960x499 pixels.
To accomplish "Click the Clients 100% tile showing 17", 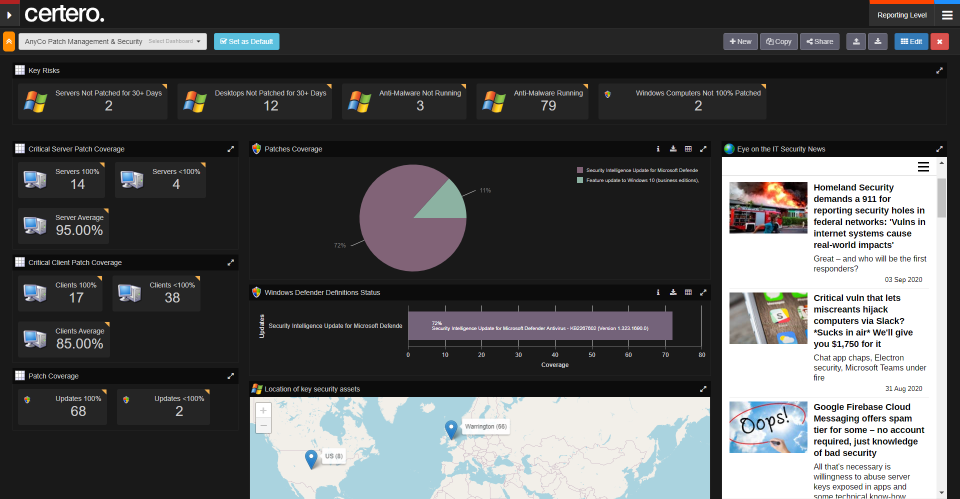I will coord(60,293).
